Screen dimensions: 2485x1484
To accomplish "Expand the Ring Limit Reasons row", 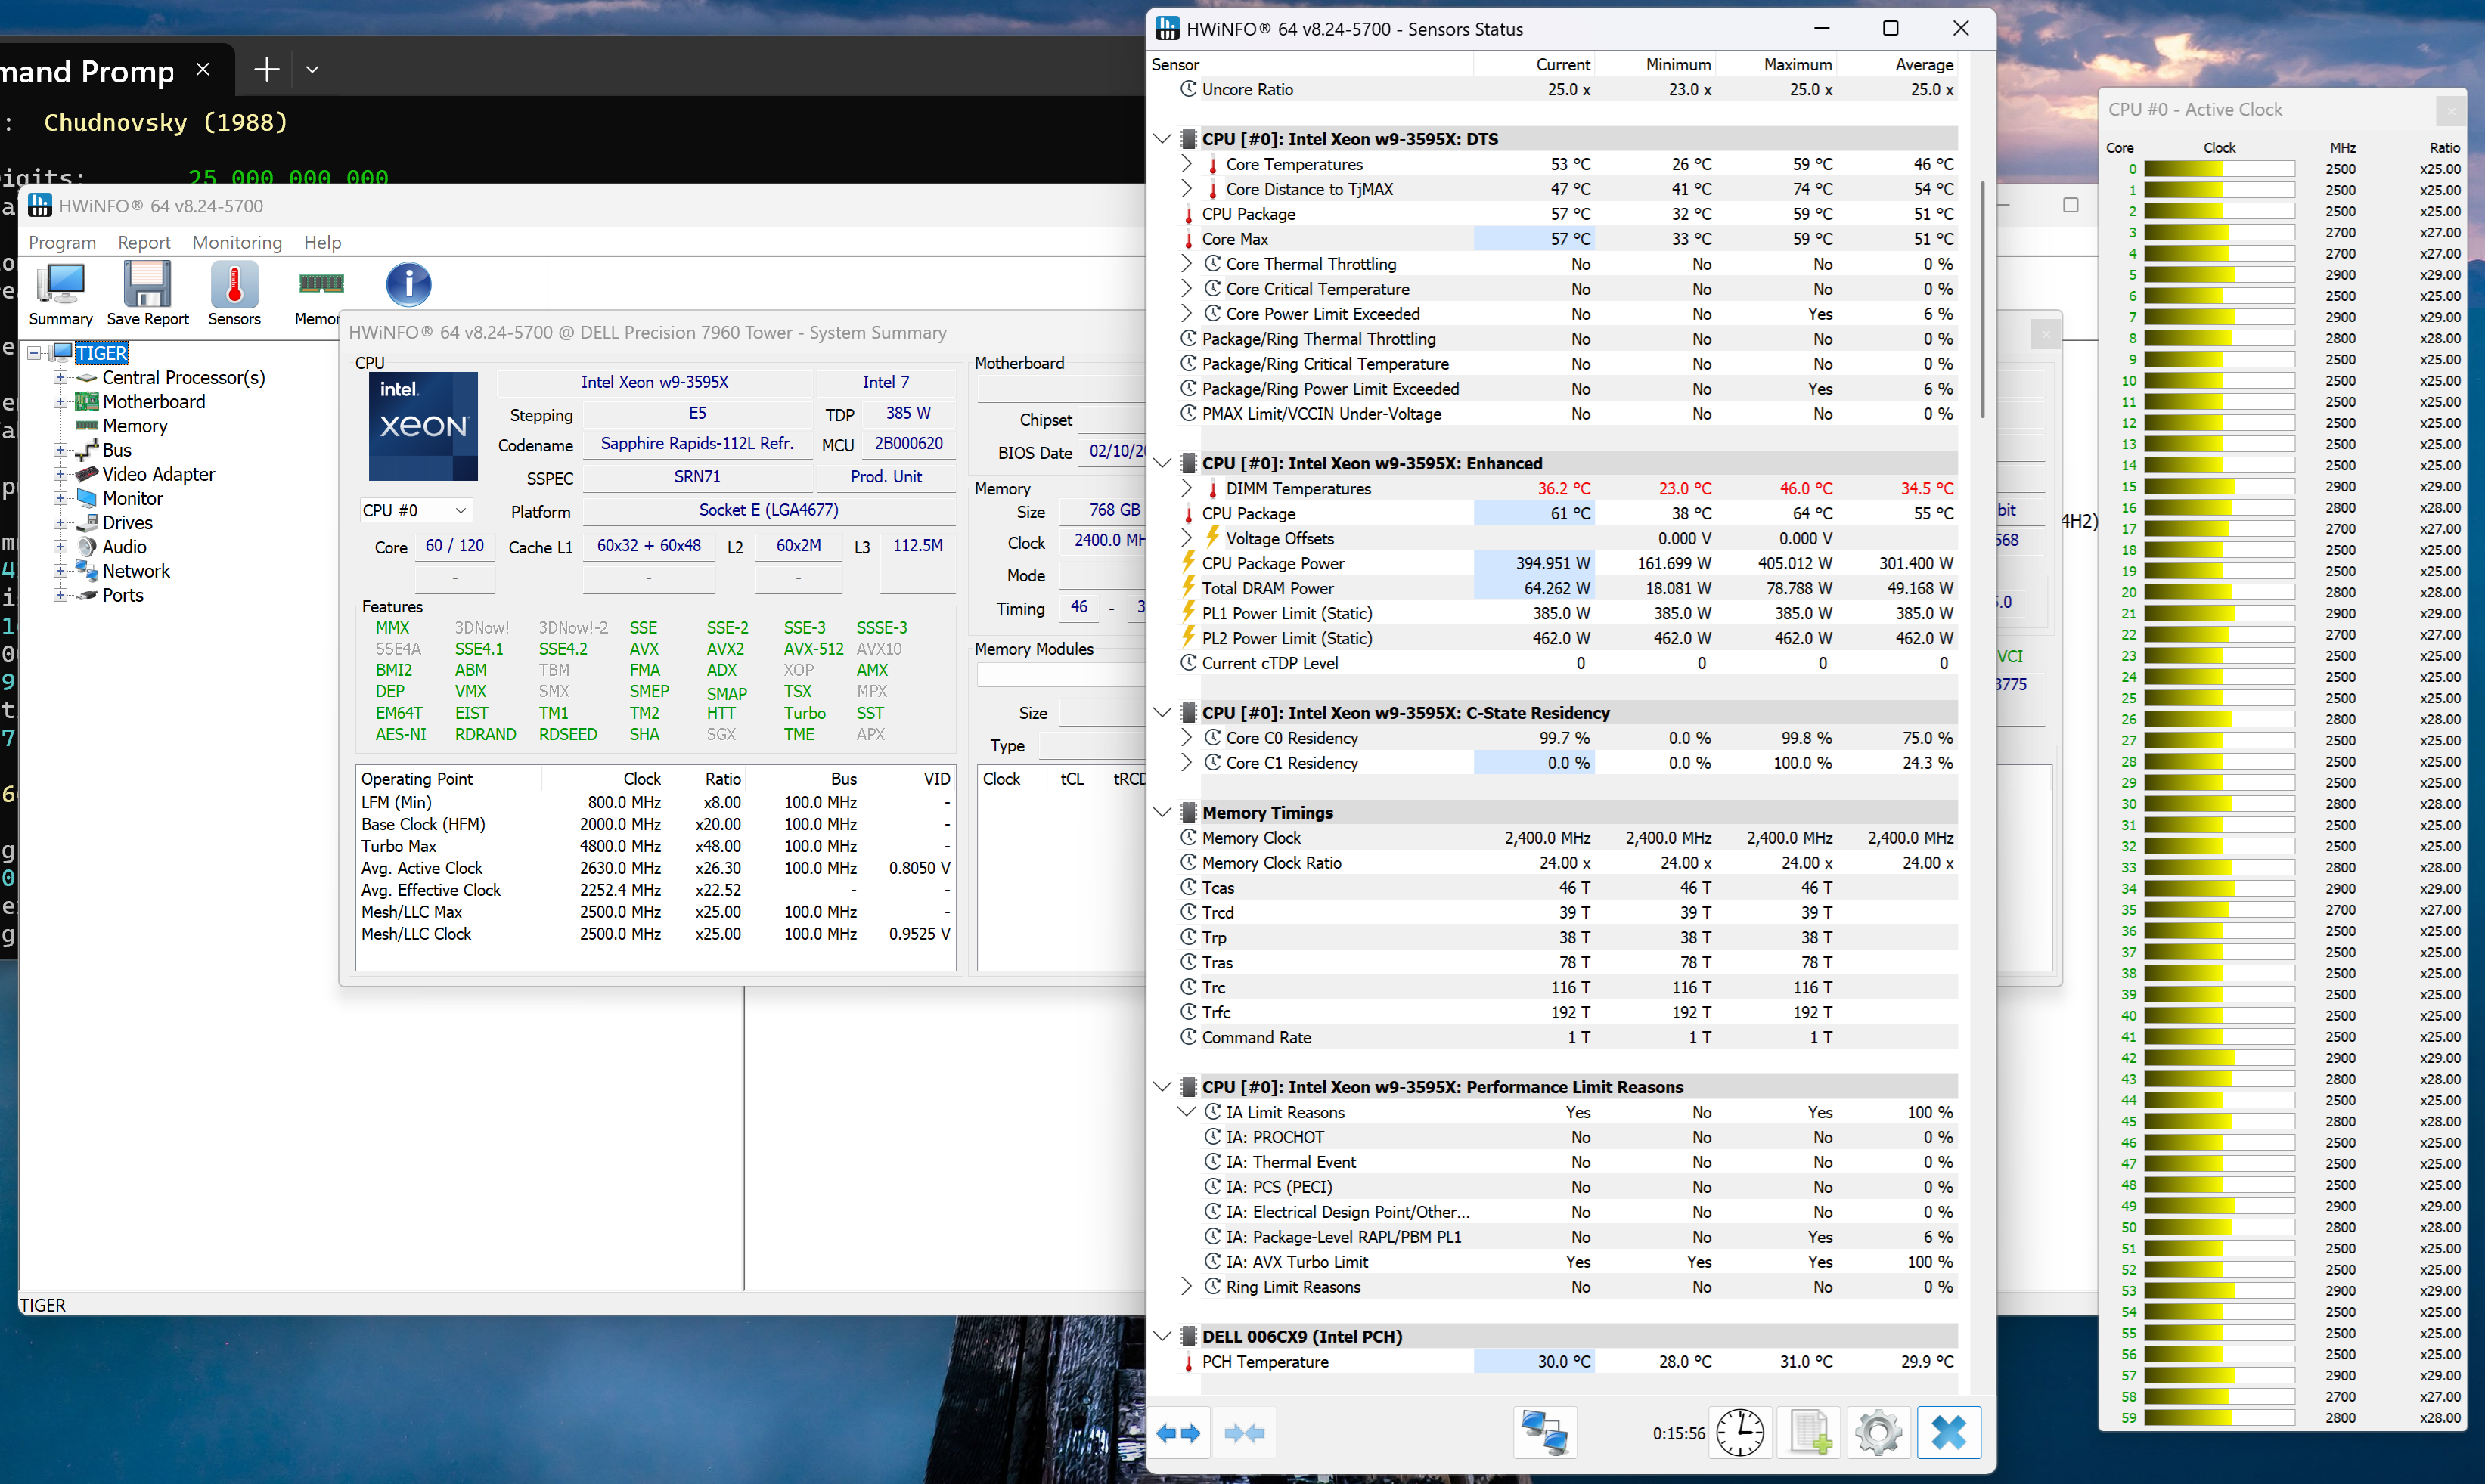I will [1187, 1287].
